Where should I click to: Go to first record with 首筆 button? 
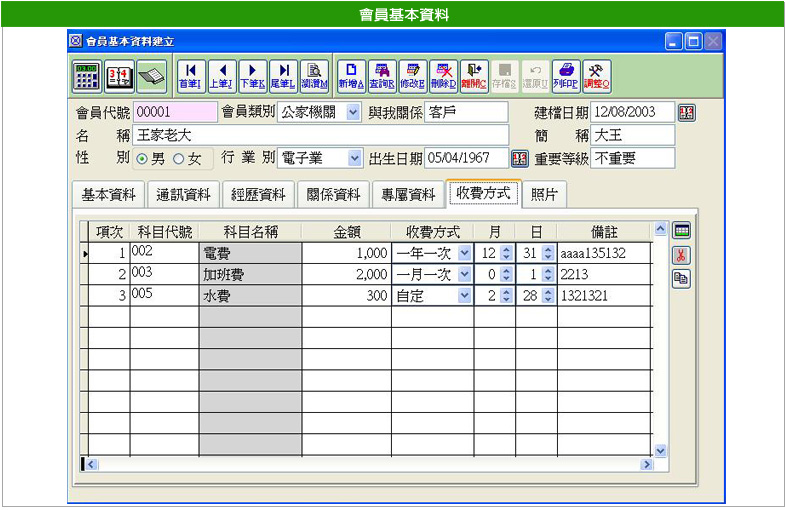click(x=190, y=75)
